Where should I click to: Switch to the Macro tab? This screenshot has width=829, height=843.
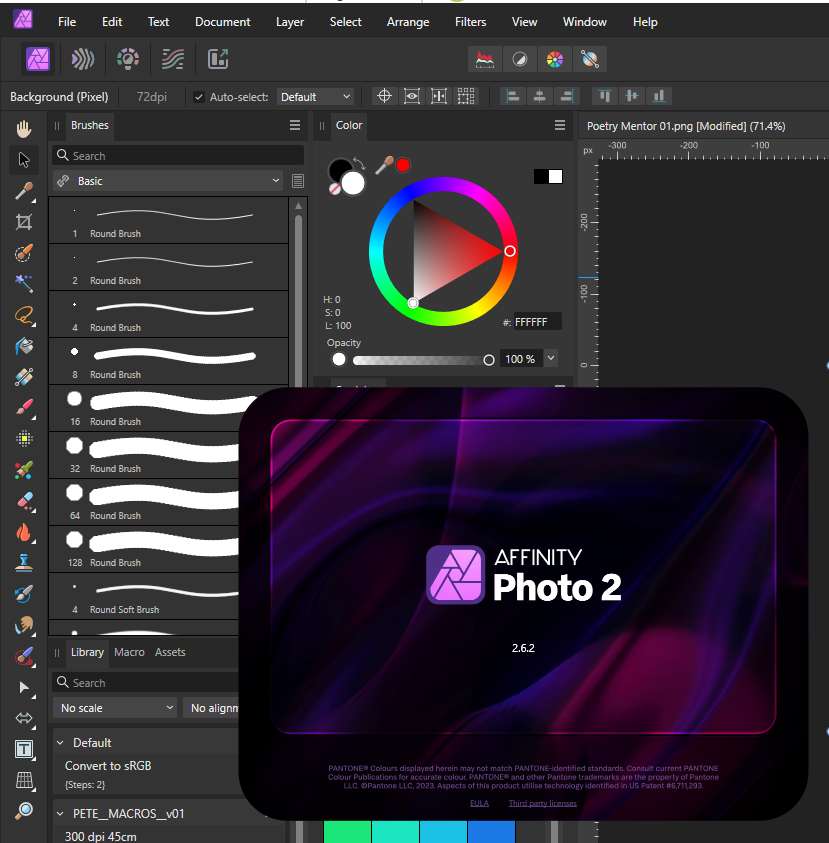pos(129,652)
